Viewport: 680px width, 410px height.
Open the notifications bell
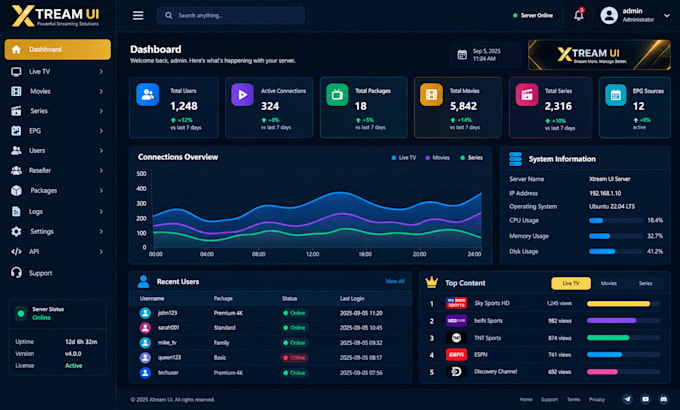(579, 16)
